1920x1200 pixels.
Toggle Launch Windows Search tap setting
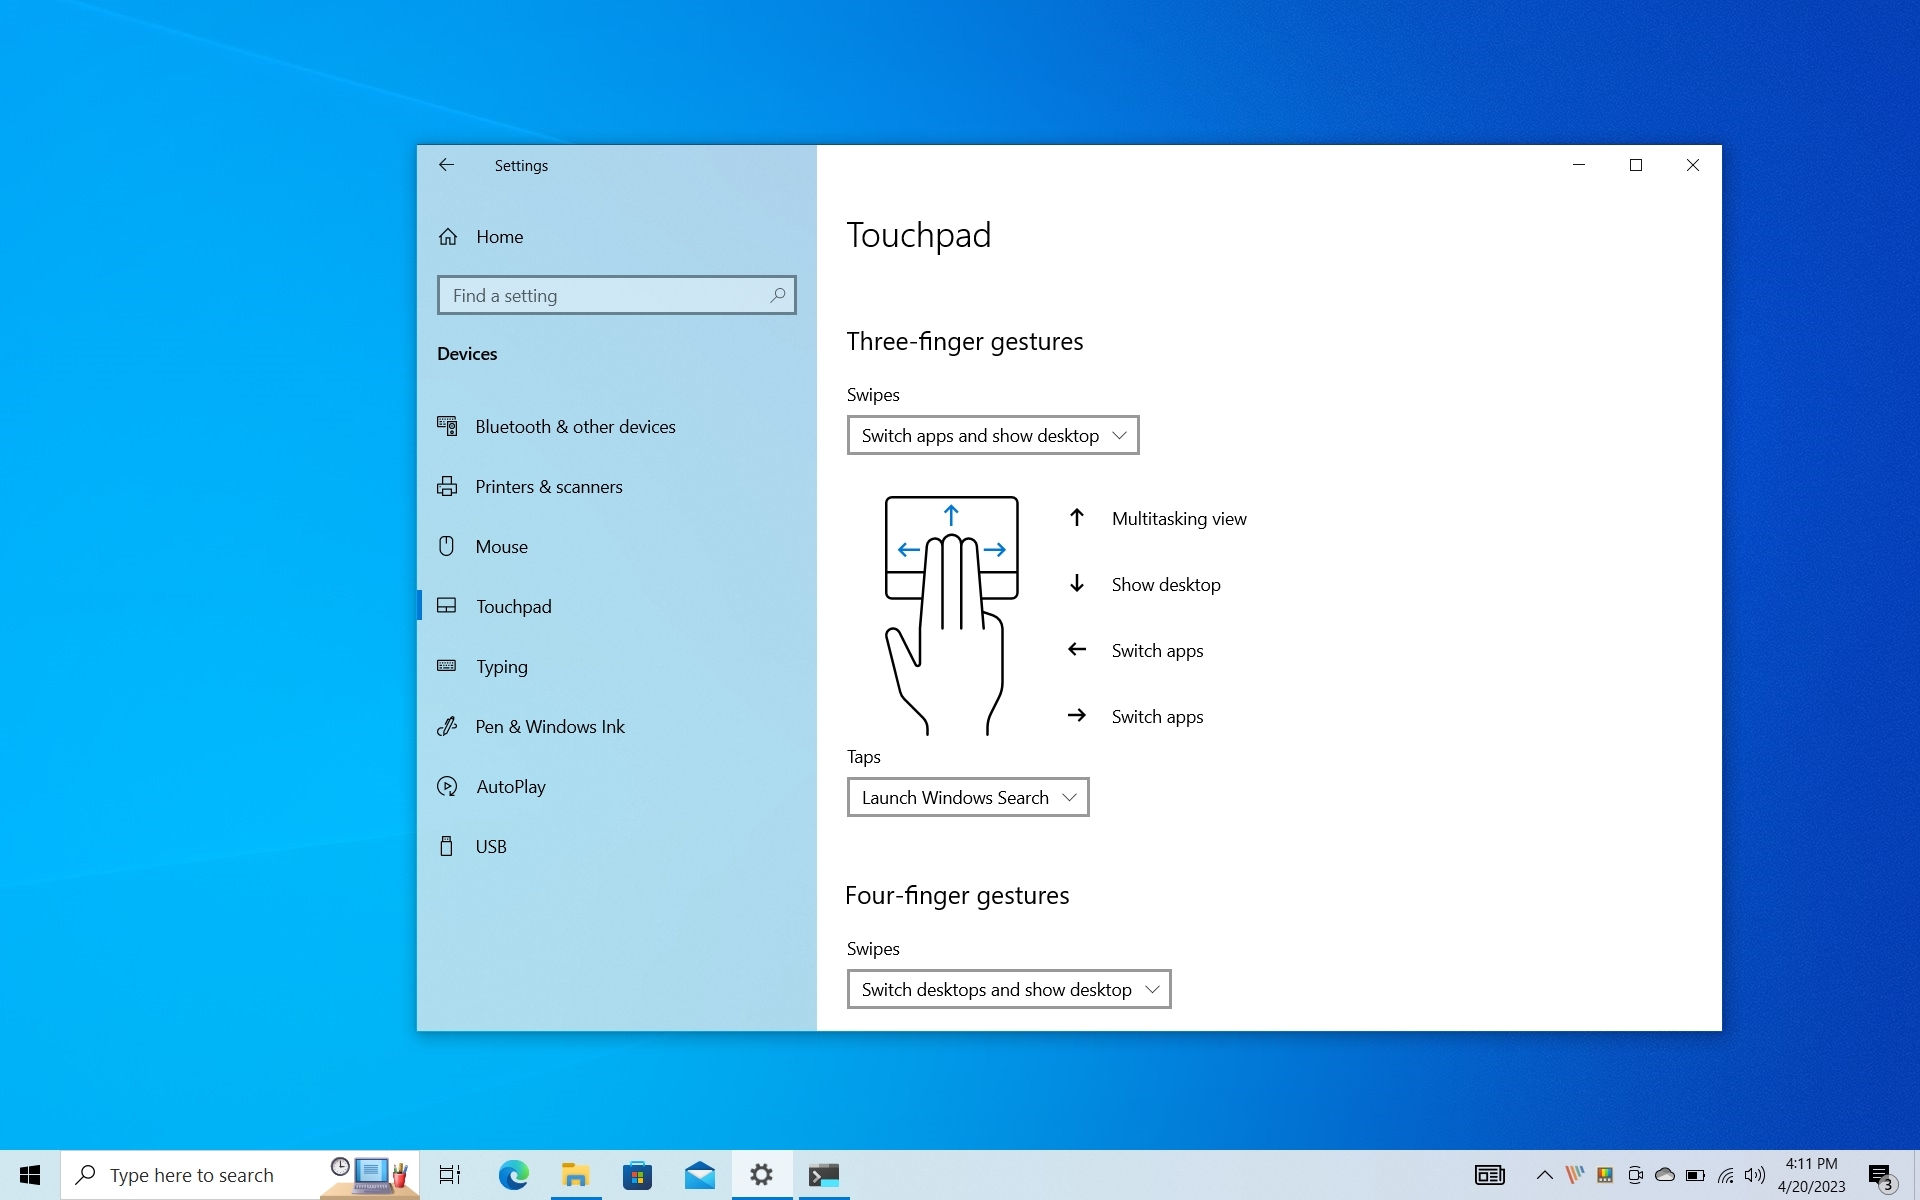click(968, 796)
